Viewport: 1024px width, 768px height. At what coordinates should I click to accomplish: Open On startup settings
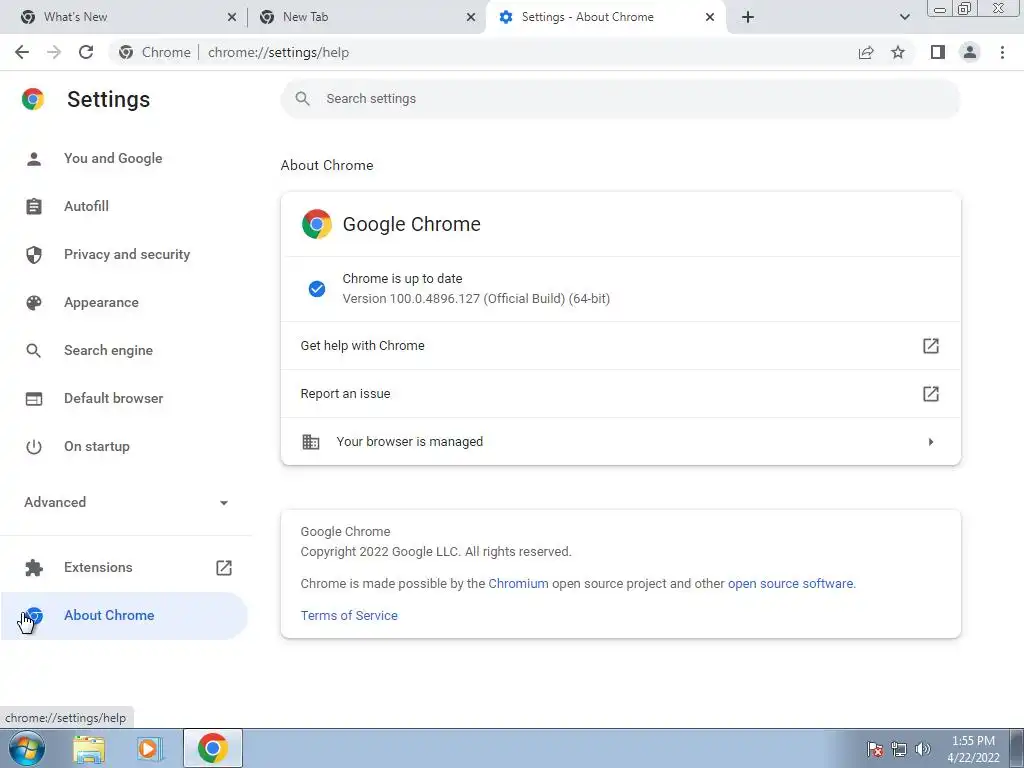tap(124, 447)
